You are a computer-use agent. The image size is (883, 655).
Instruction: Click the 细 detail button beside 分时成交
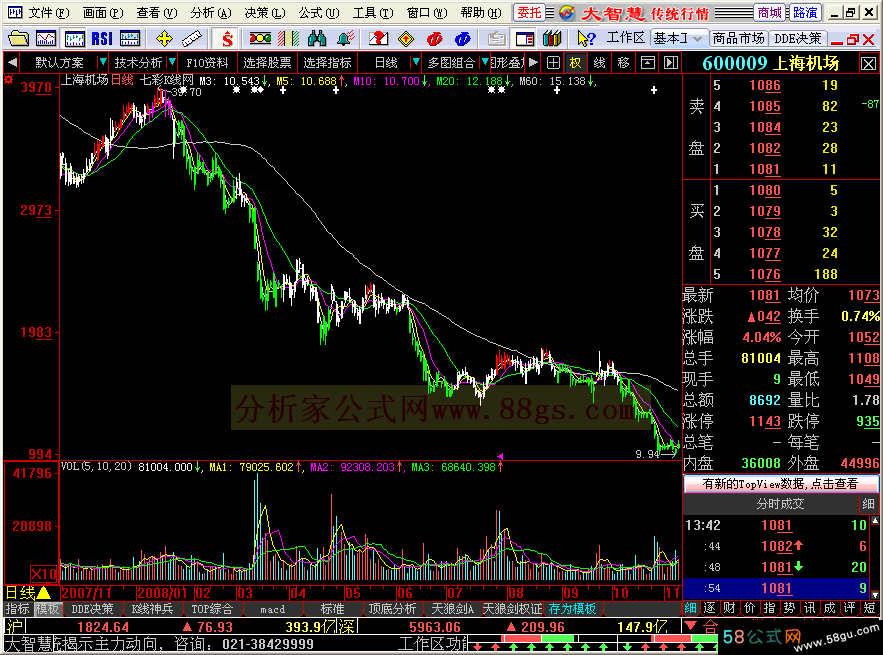point(868,504)
